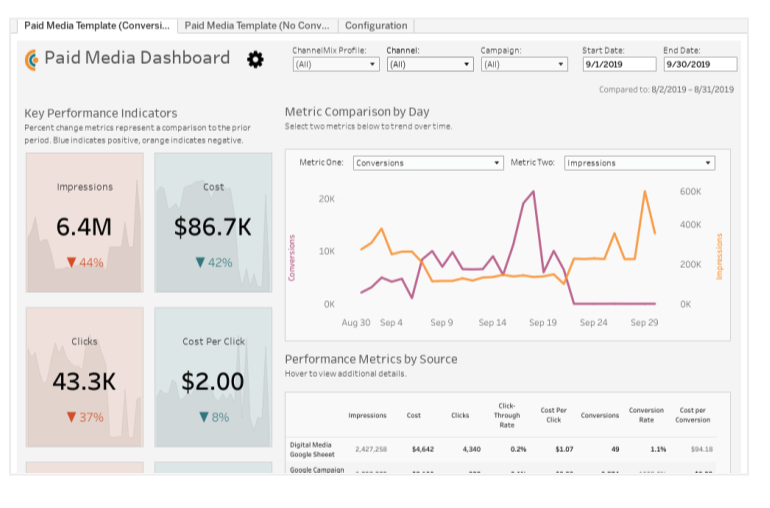
Task: Click the Cost per Conversion column header
Action: (x=692, y=415)
